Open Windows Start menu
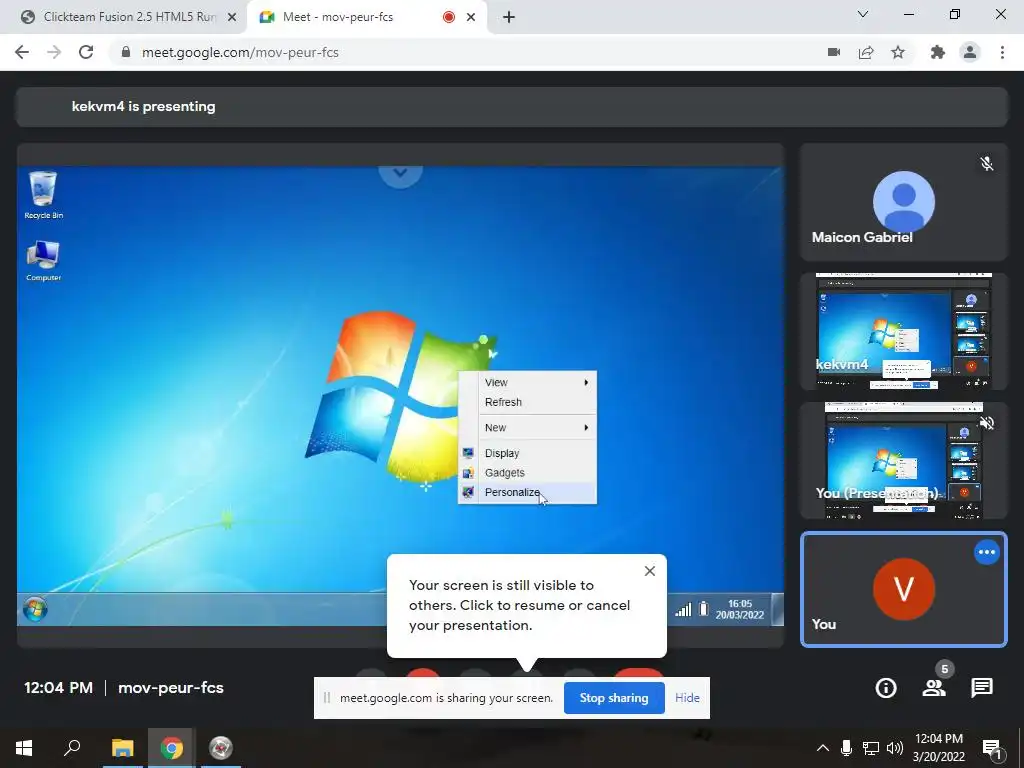Image resolution: width=1024 pixels, height=768 pixels. click(x=24, y=748)
